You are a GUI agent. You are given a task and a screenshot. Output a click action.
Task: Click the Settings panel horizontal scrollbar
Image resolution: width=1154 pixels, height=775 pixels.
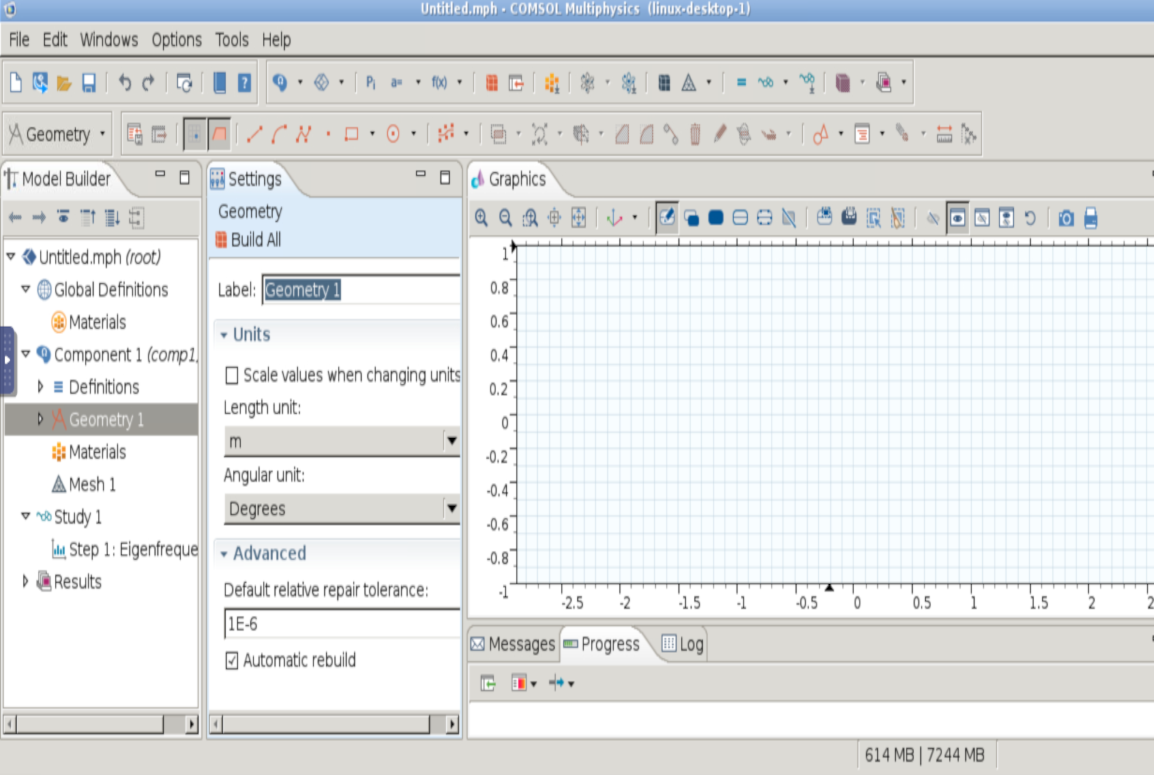click(335, 724)
